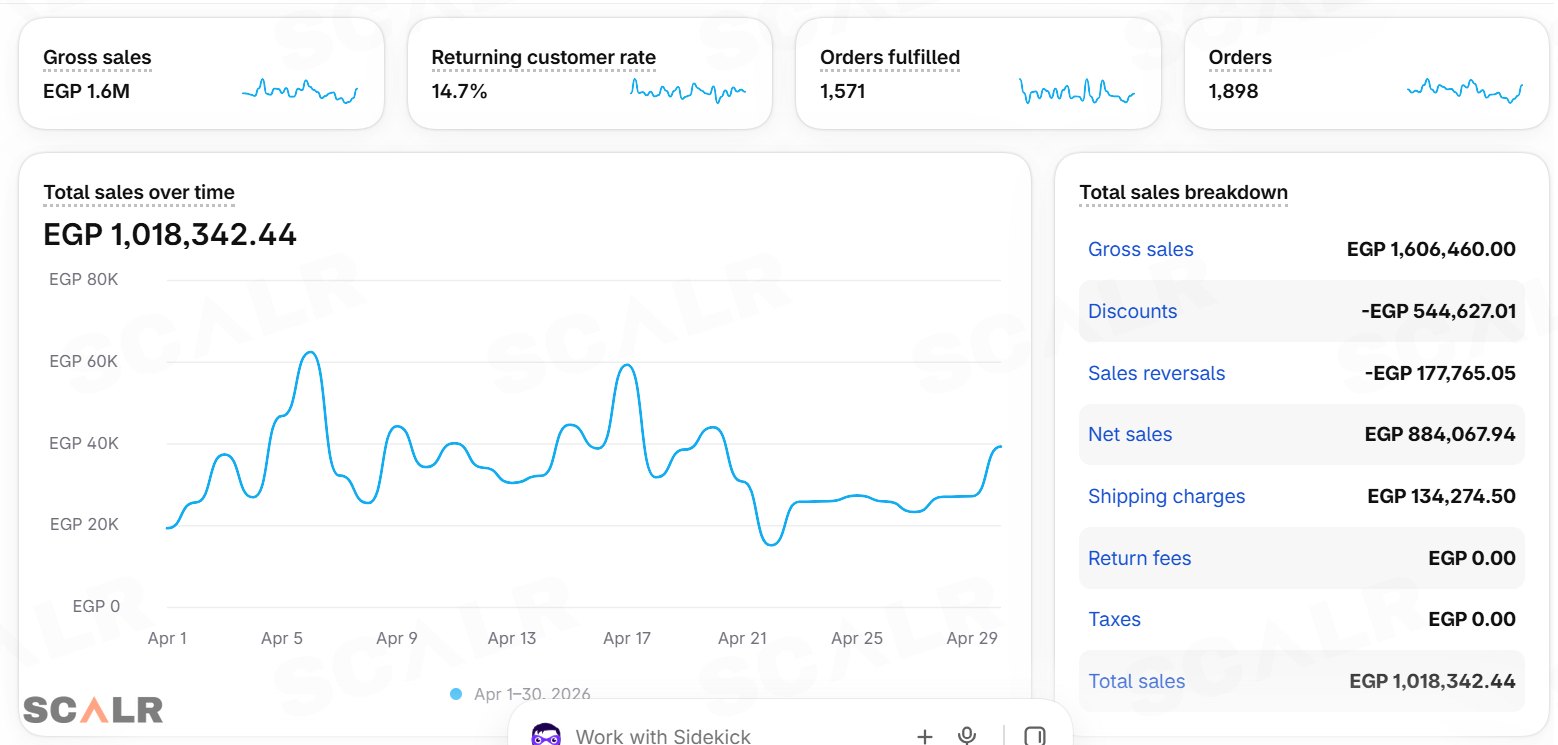The width and height of the screenshot is (1558, 745).
Task: Open the Sales reversals link
Action: coord(1157,374)
